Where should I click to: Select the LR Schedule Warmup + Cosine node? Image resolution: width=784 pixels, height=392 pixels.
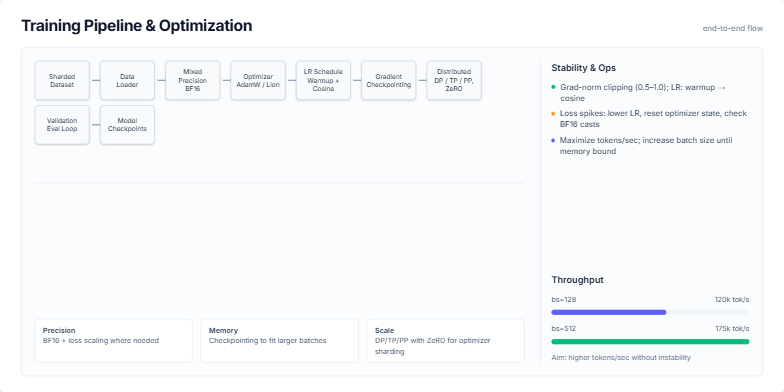coord(323,80)
